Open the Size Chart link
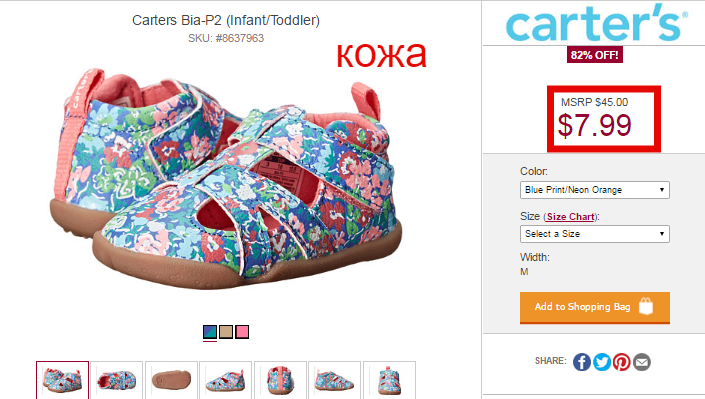The image size is (705, 399). coord(571,217)
